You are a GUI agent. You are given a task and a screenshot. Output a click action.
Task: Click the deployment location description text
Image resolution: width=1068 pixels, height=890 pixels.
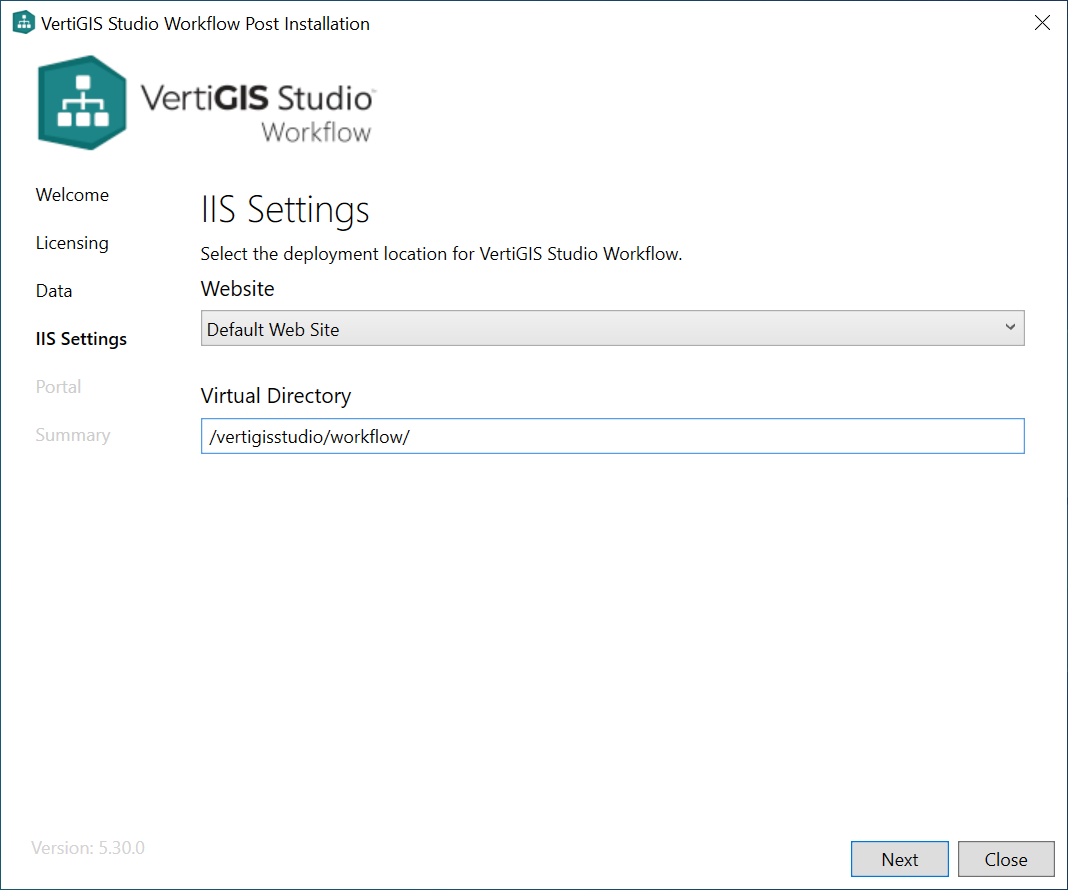(442, 254)
